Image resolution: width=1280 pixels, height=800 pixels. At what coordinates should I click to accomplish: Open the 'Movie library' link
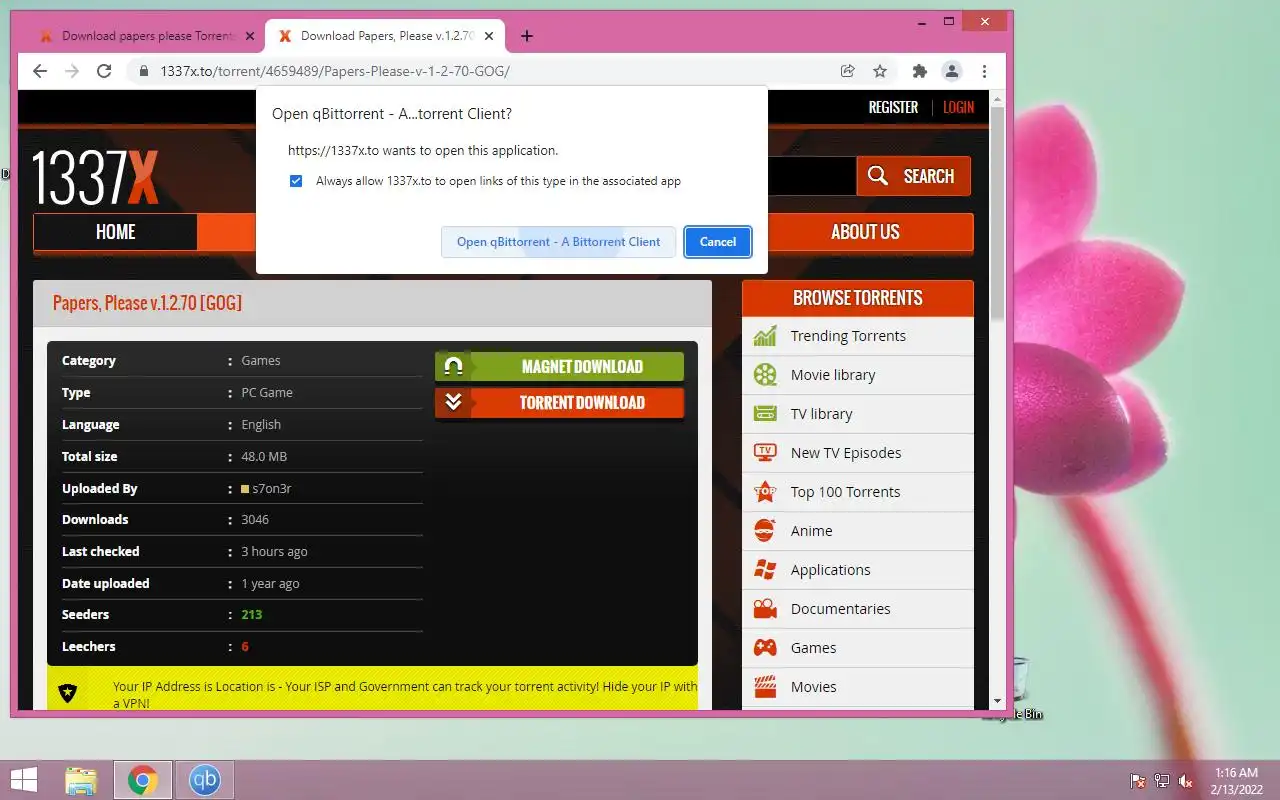click(833, 375)
